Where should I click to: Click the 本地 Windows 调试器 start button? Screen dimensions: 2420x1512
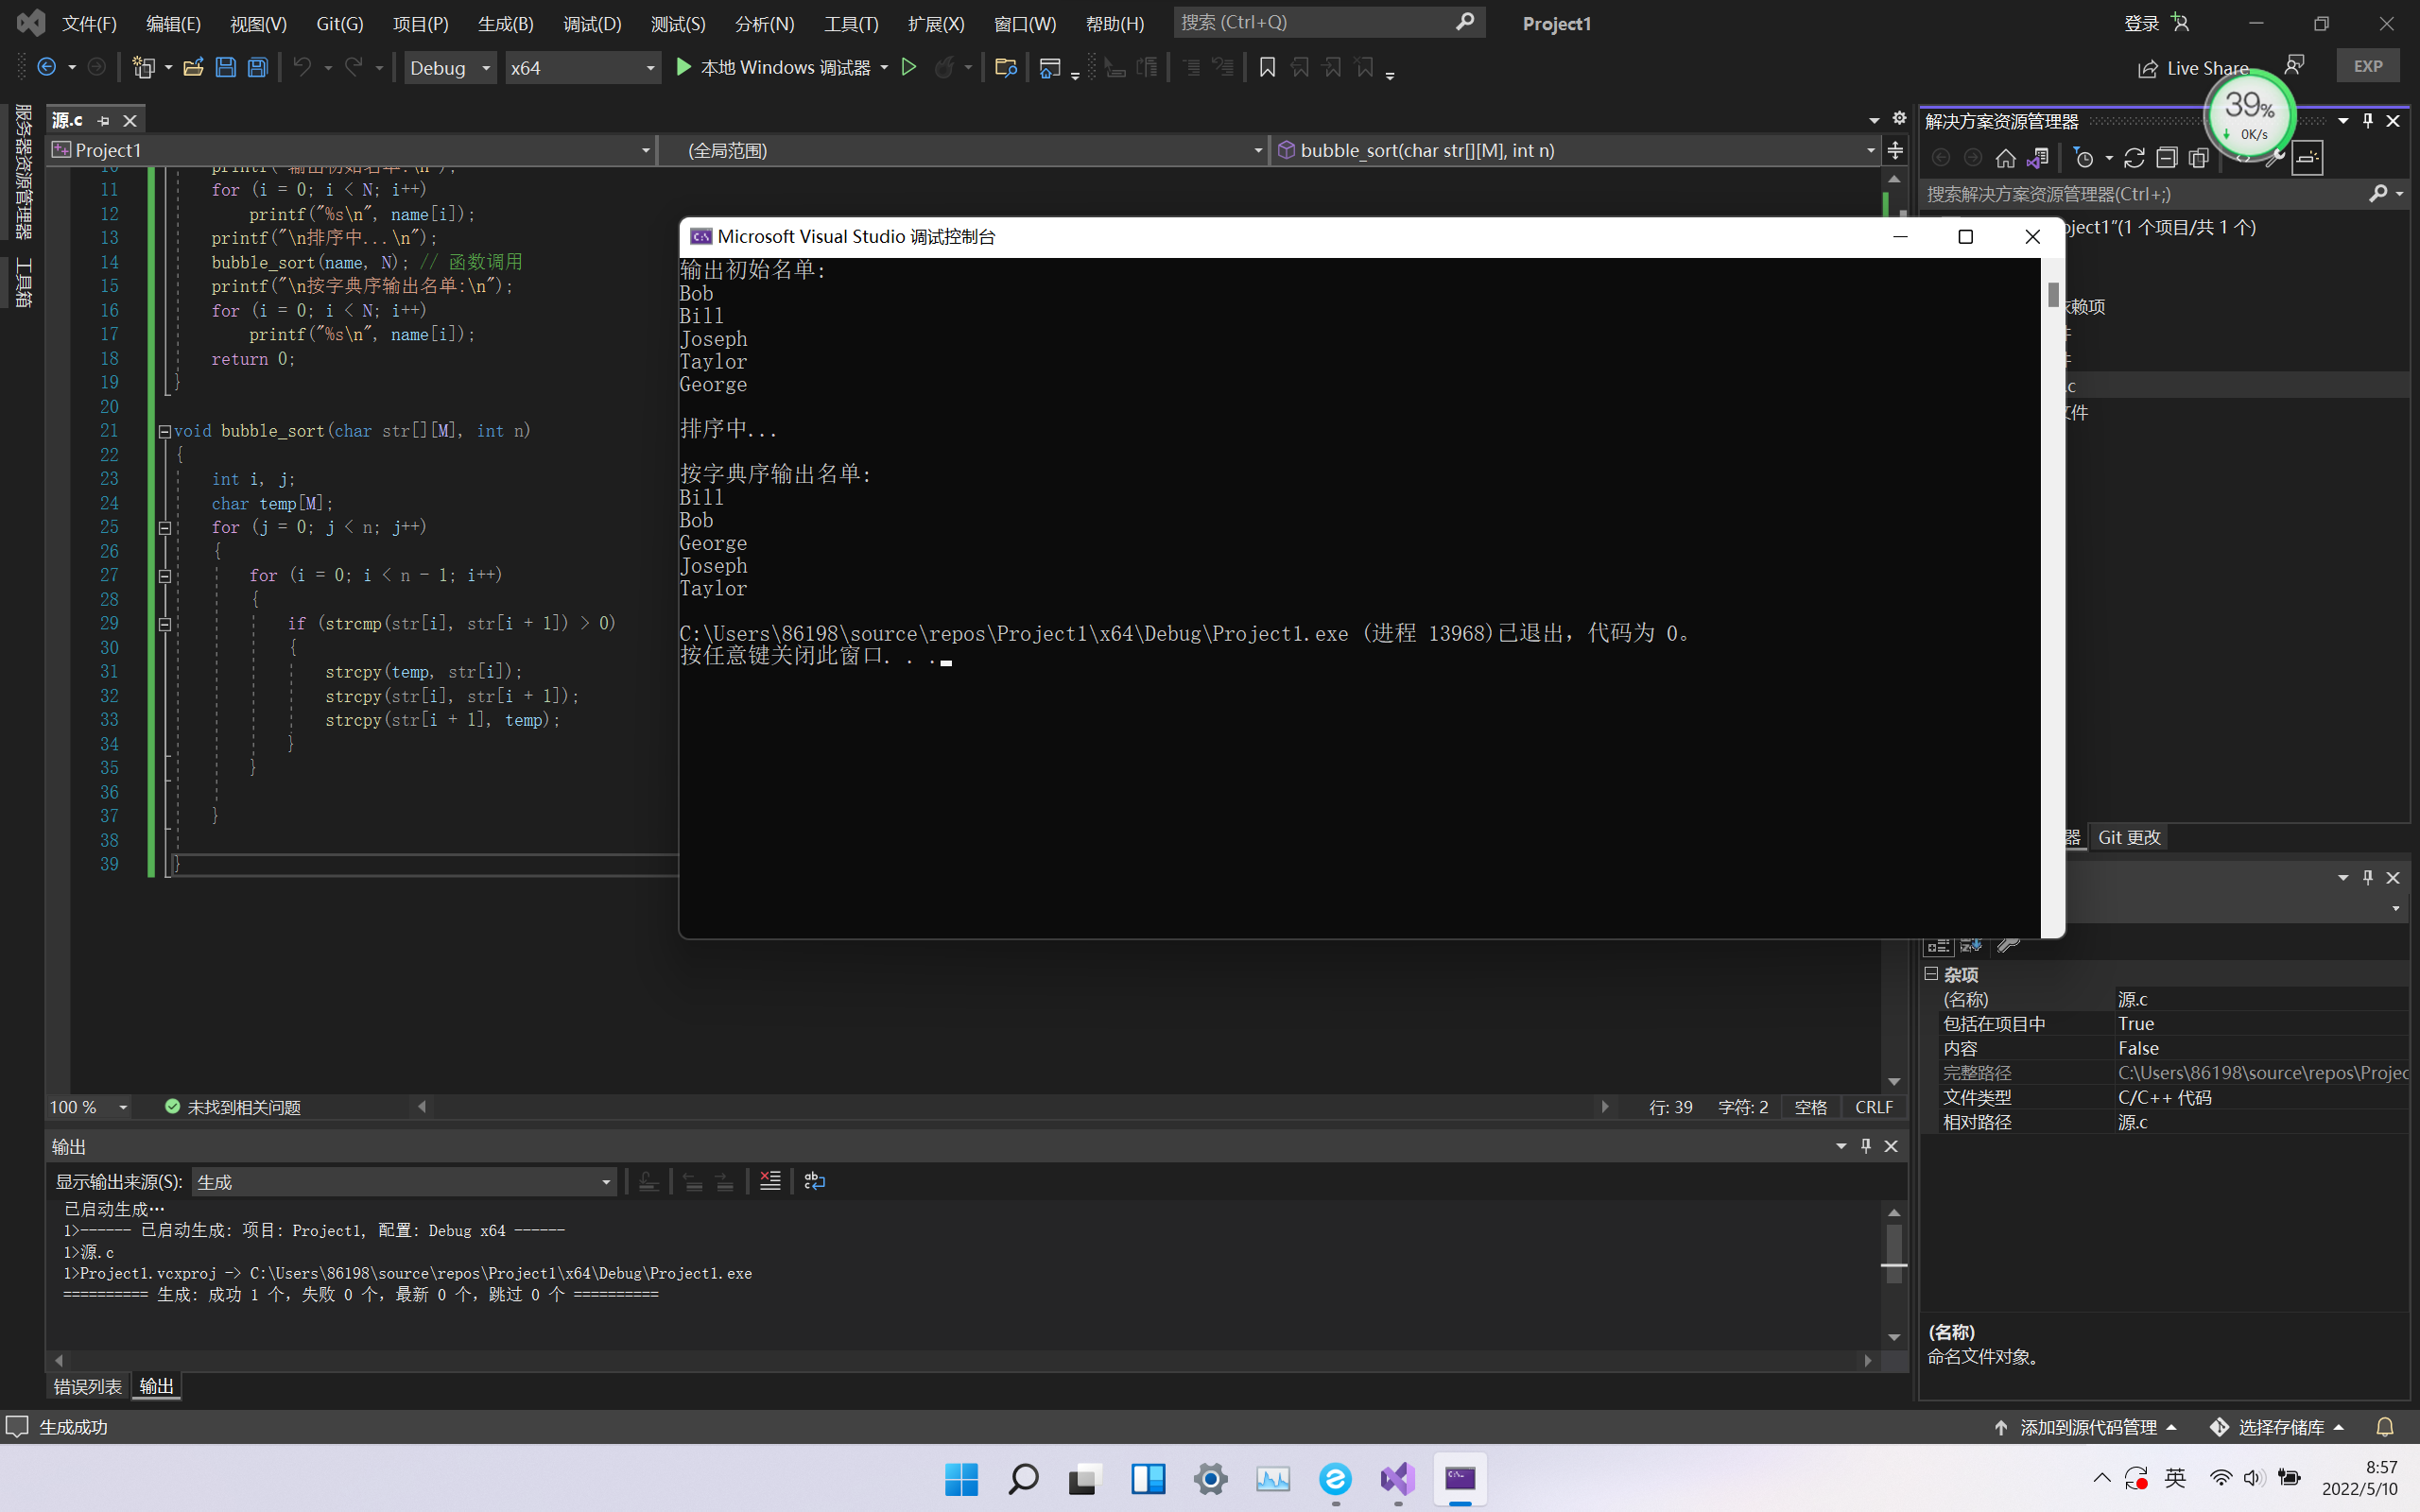click(x=772, y=67)
